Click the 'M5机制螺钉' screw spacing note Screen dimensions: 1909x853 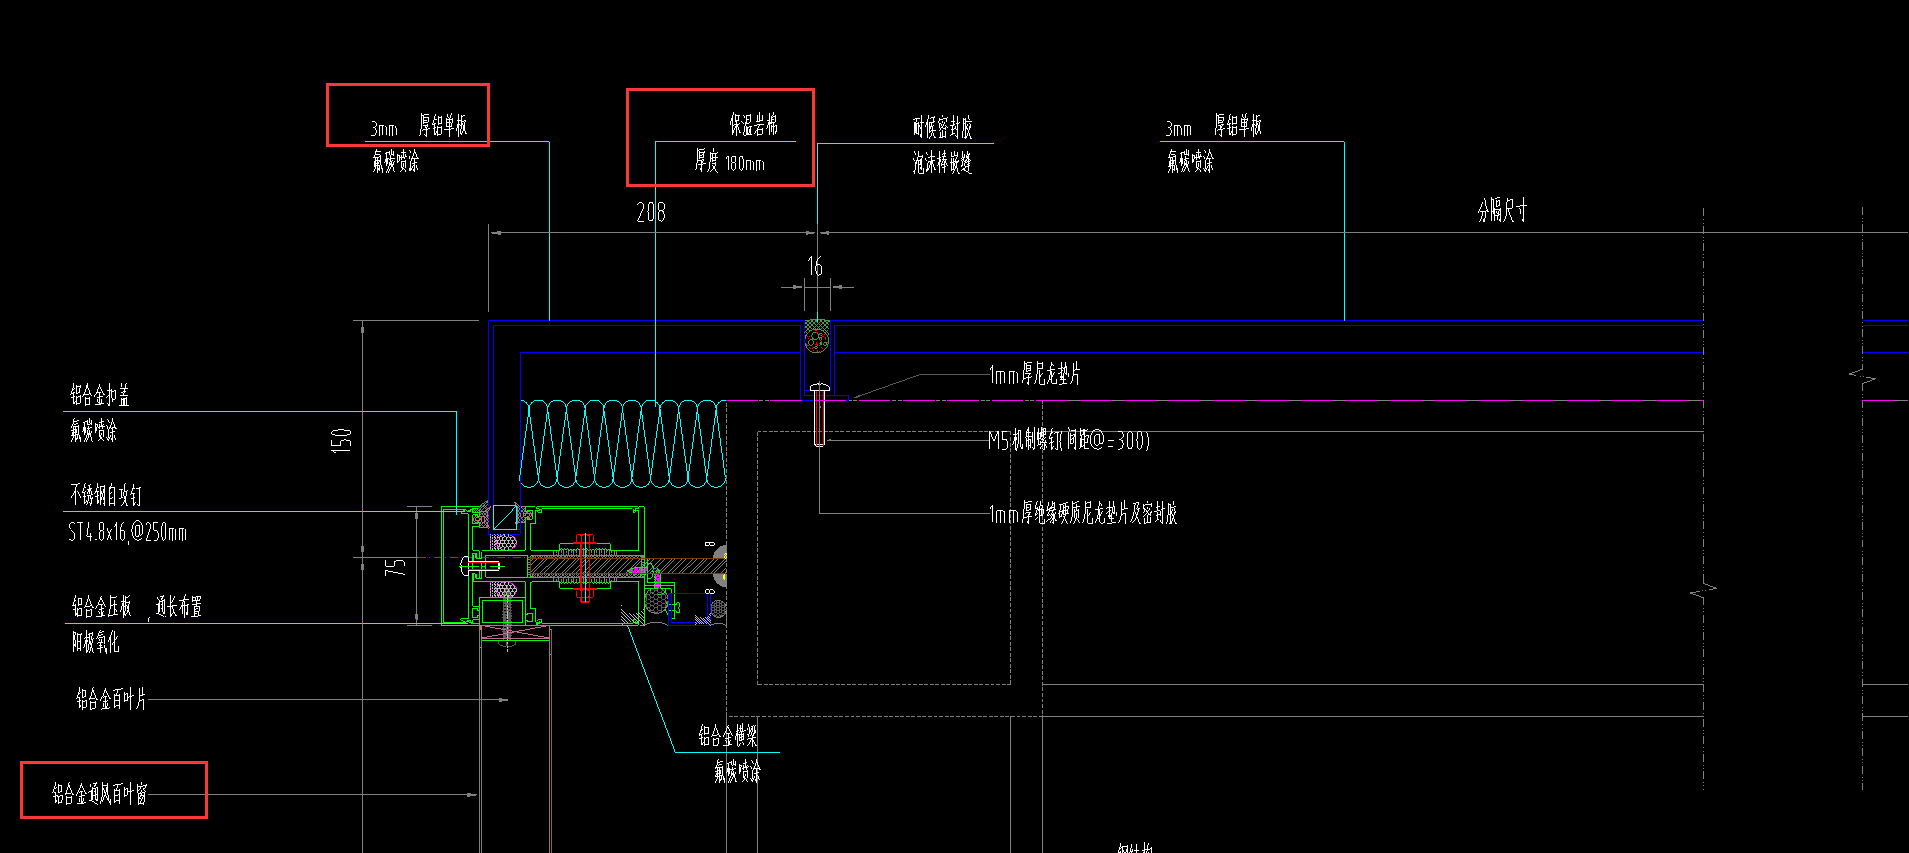[x=1068, y=440]
